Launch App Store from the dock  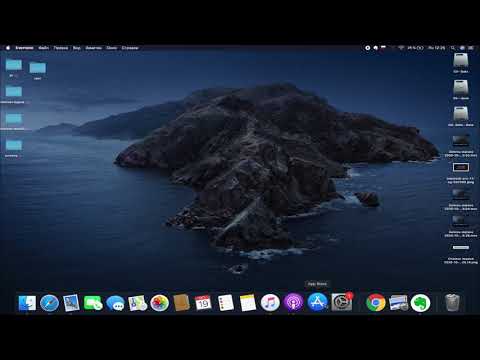317,302
